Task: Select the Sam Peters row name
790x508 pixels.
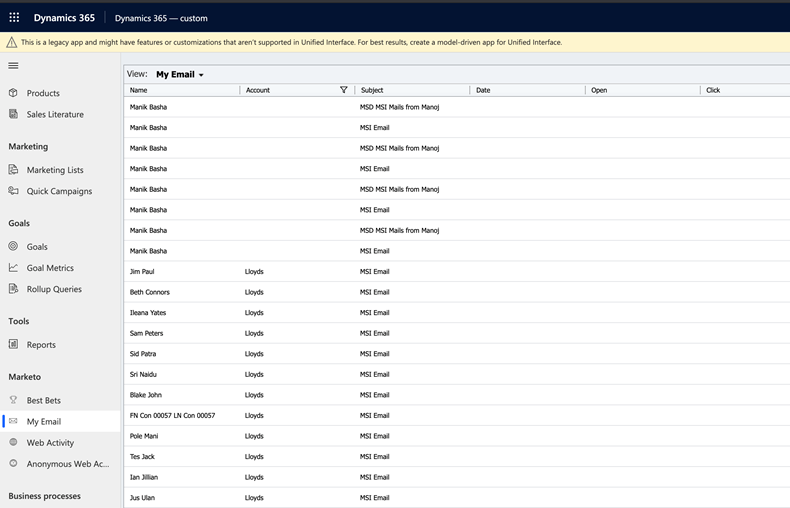Action: click(146, 334)
